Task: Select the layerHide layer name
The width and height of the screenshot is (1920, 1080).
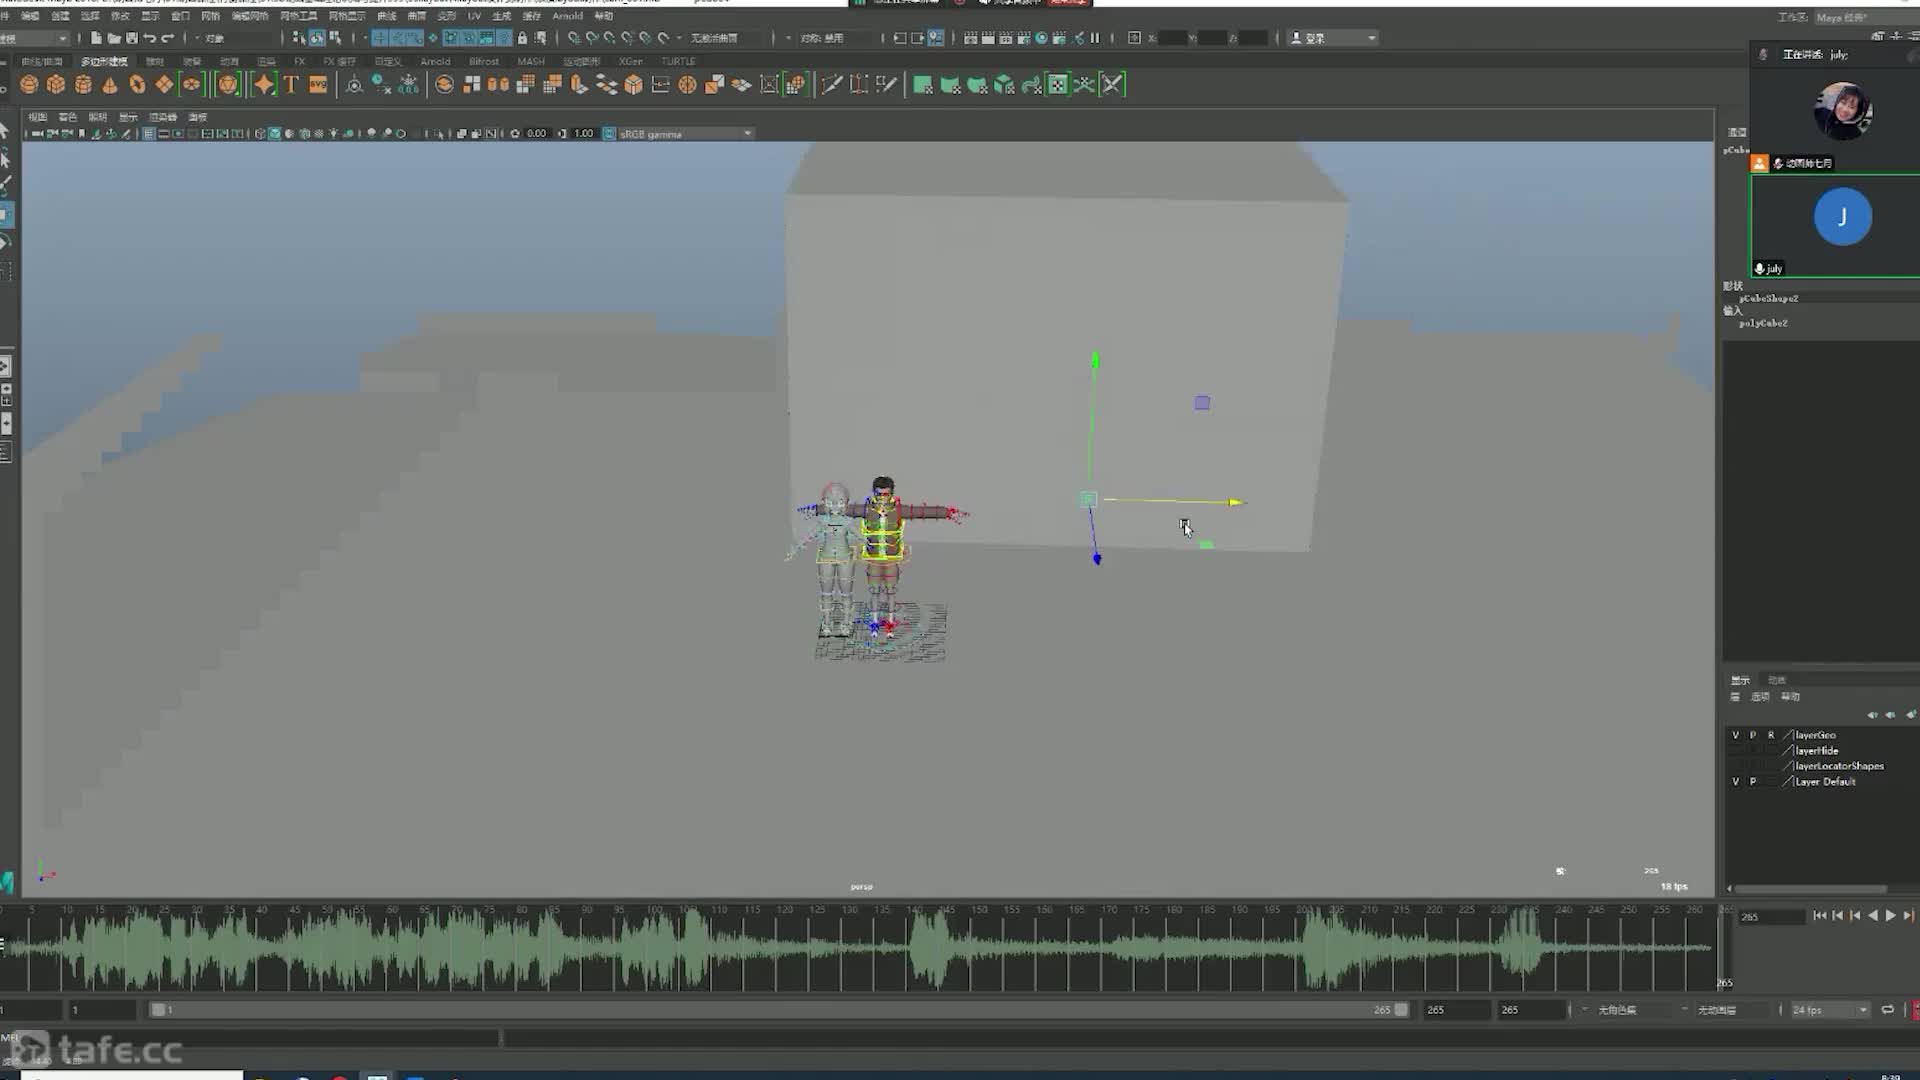Action: pyautogui.click(x=1817, y=751)
